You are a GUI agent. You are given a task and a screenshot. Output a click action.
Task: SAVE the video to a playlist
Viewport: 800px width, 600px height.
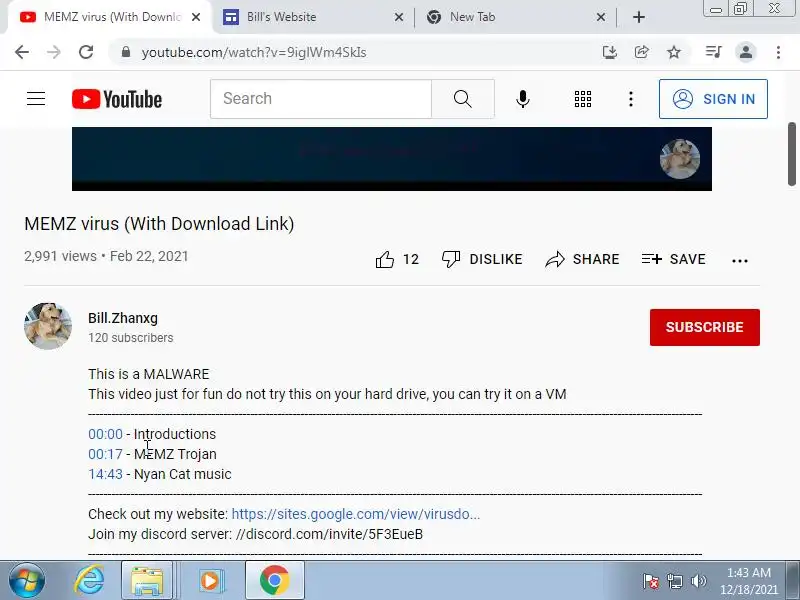[x=673, y=259]
